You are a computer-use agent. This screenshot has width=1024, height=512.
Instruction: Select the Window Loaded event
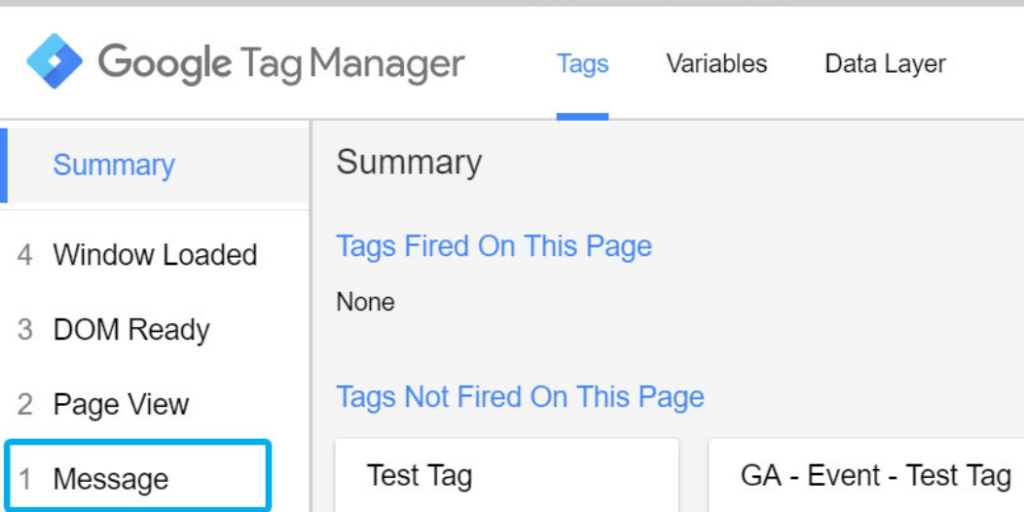pos(155,255)
